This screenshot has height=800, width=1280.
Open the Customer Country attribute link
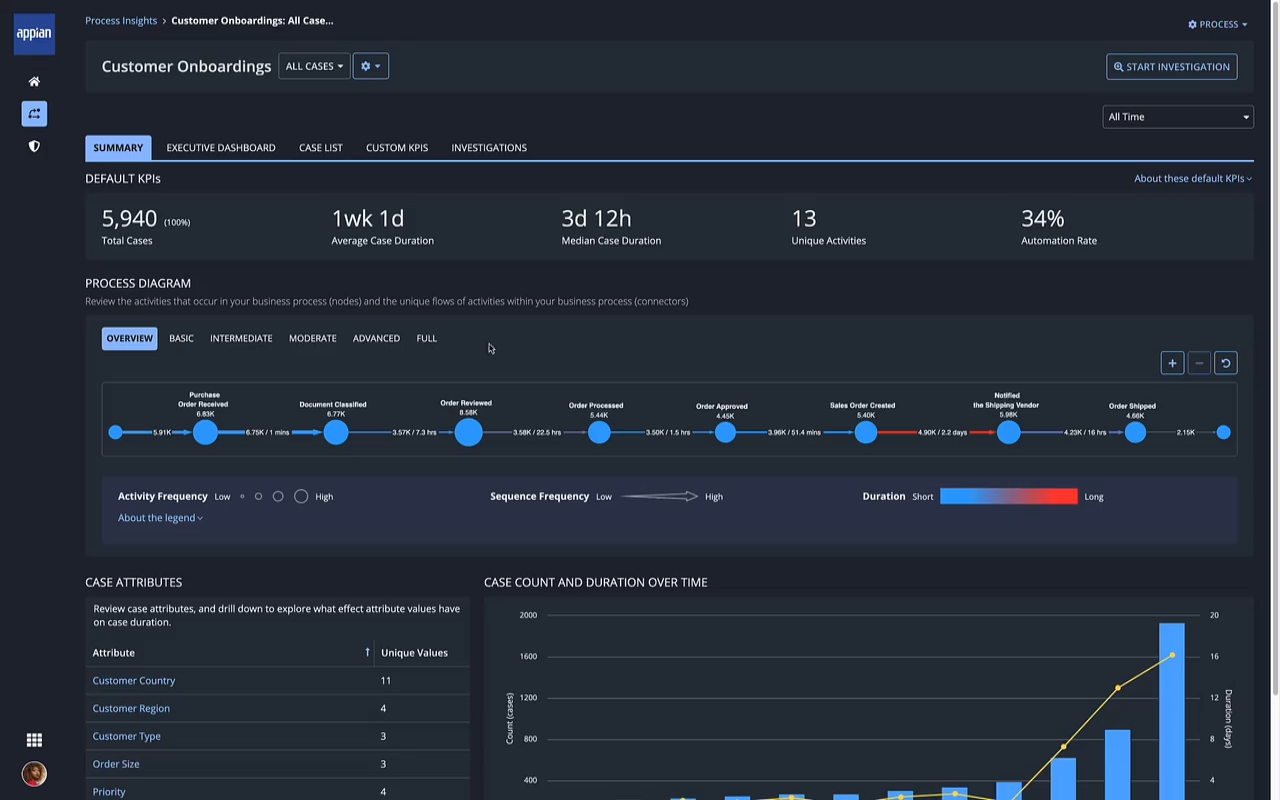pos(134,681)
